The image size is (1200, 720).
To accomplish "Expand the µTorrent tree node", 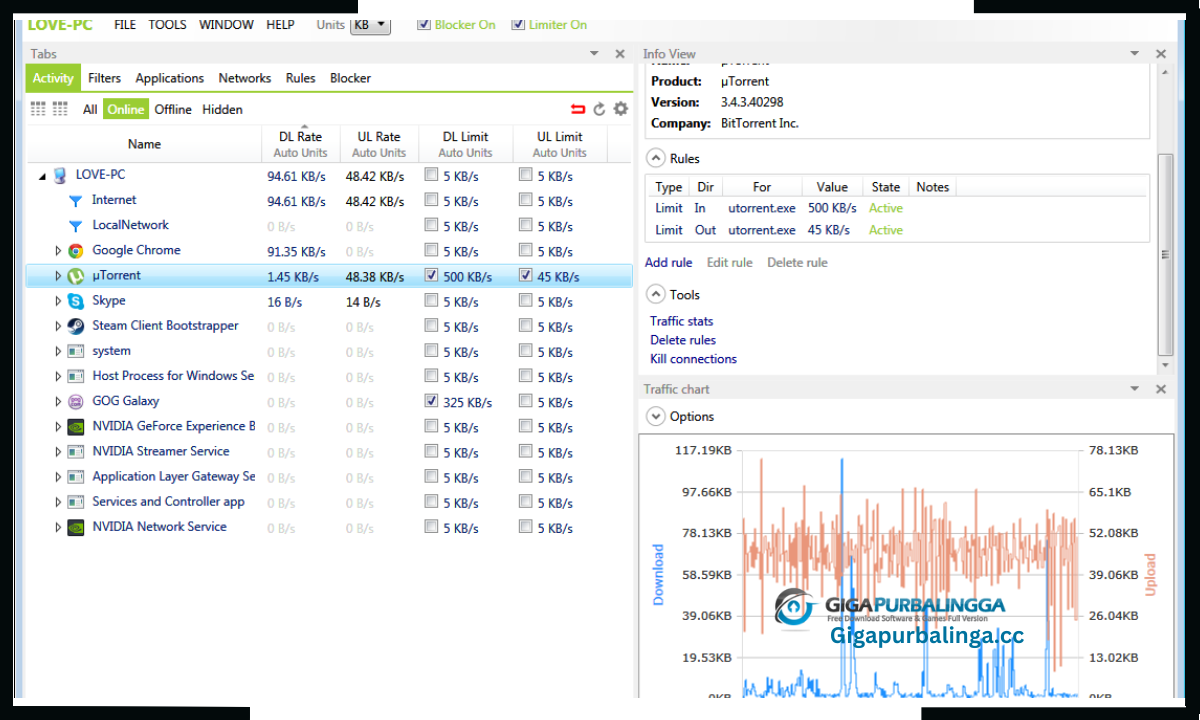I will (58, 276).
